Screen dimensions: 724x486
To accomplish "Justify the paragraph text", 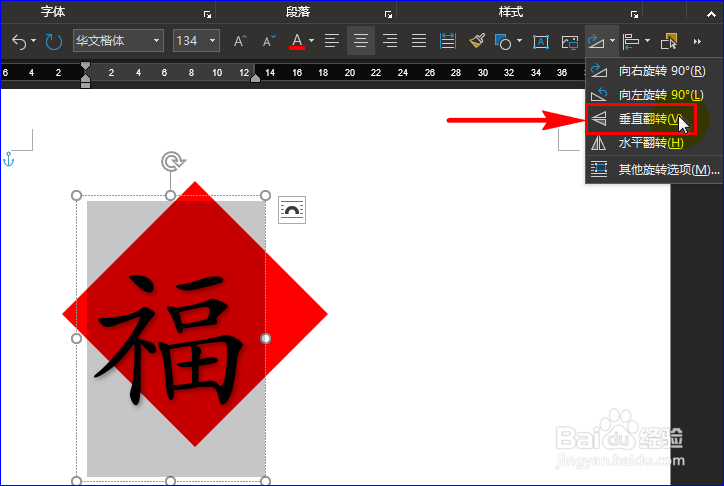I will pos(419,41).
